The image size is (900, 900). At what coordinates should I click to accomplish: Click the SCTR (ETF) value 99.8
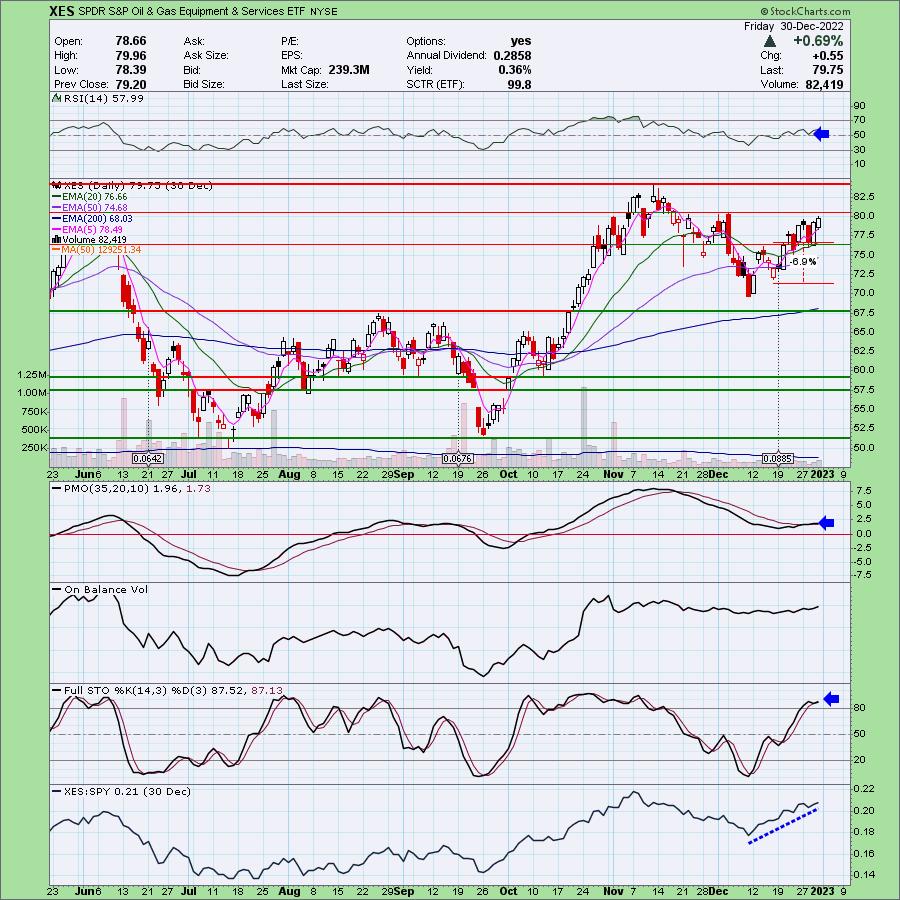point(519,84)
